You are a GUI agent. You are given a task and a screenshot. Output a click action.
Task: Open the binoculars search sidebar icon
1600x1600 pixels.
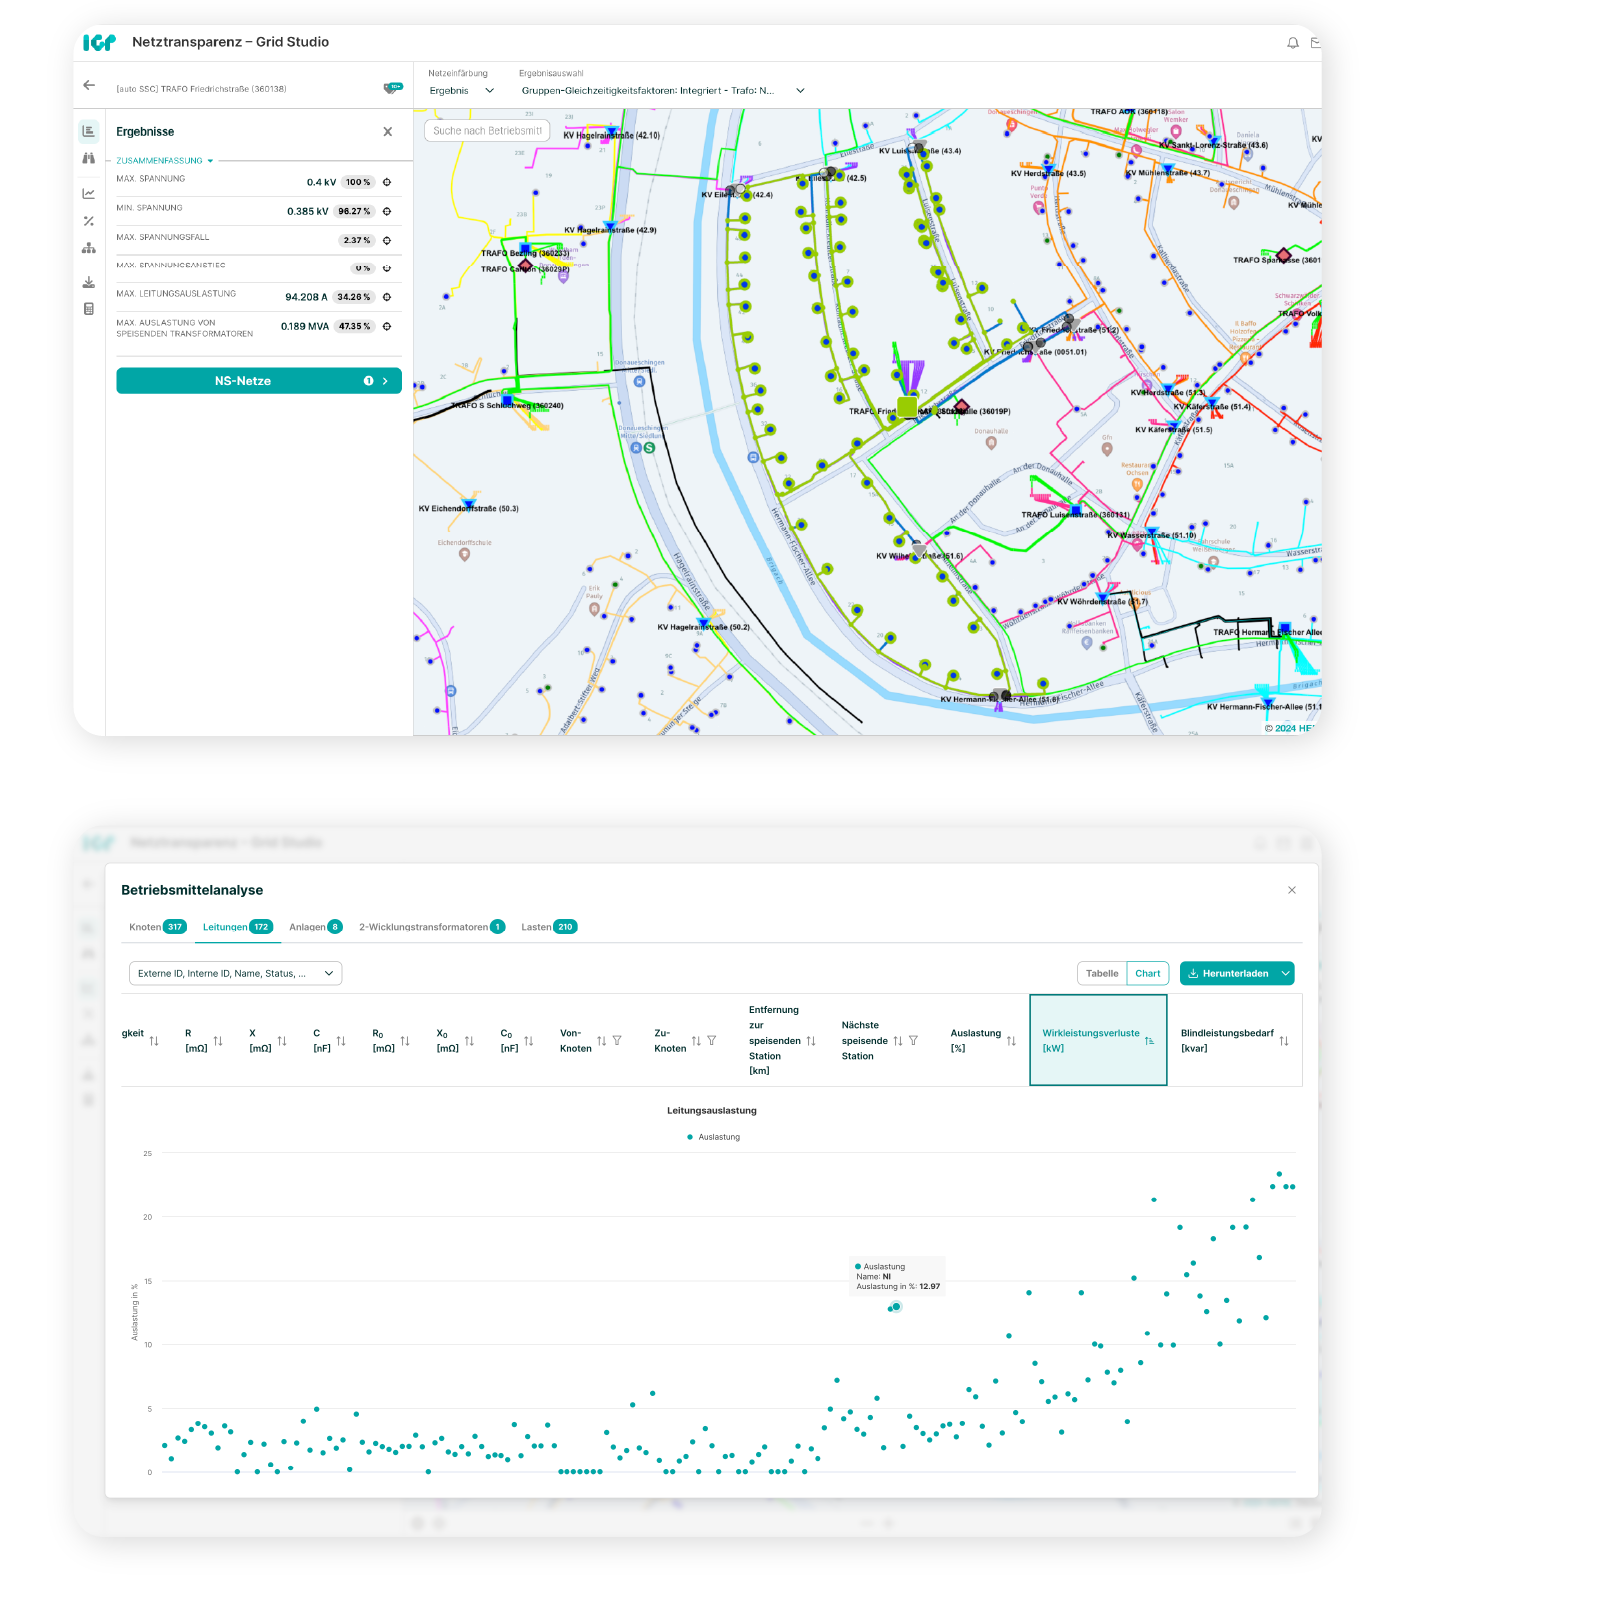click(x=89, y=158)
